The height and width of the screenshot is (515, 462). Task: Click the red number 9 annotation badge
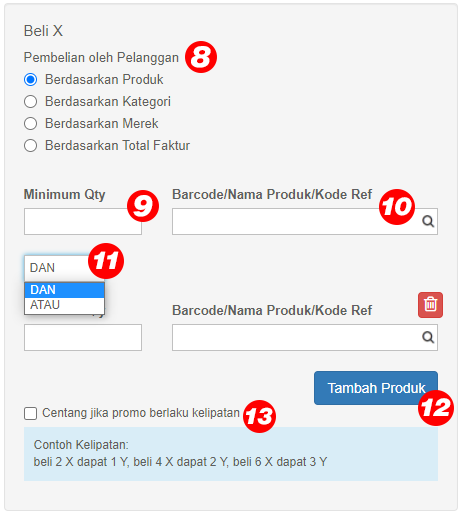(143, 206)
